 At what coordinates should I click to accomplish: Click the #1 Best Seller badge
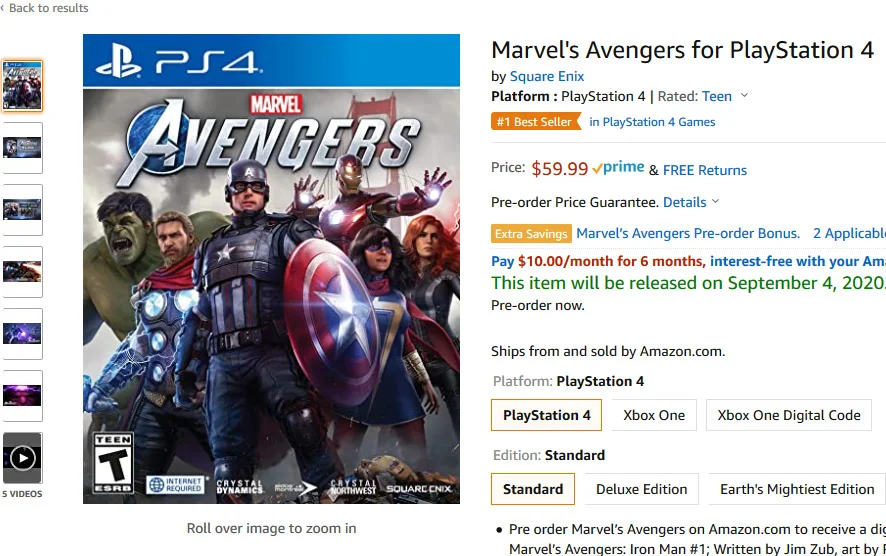(536, 121)
